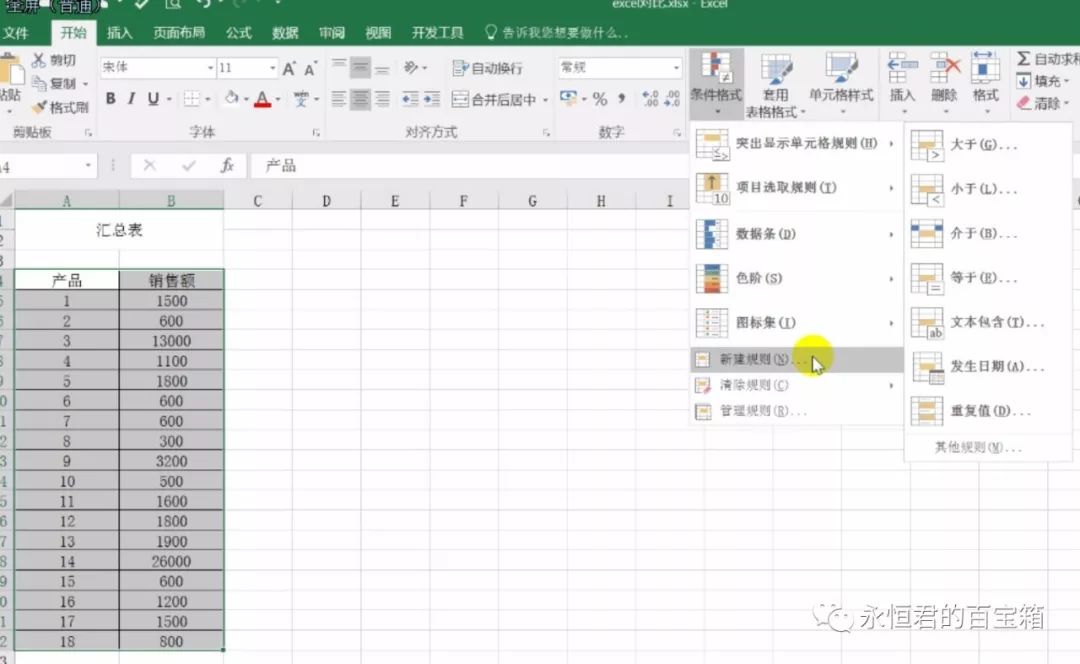1080x664 pixels.
Task: Center text horizontally
Action: tap(360, 99)
